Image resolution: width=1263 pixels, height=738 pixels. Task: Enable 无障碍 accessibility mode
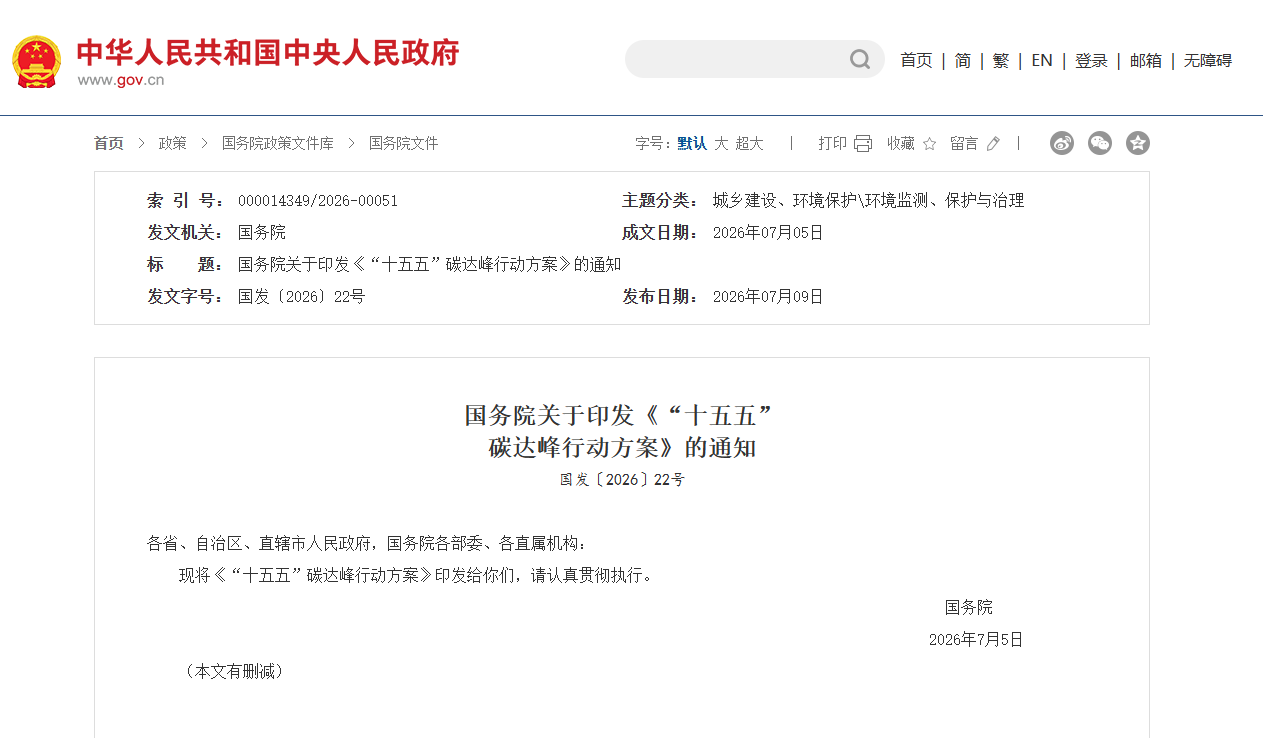coord(1208,61)
